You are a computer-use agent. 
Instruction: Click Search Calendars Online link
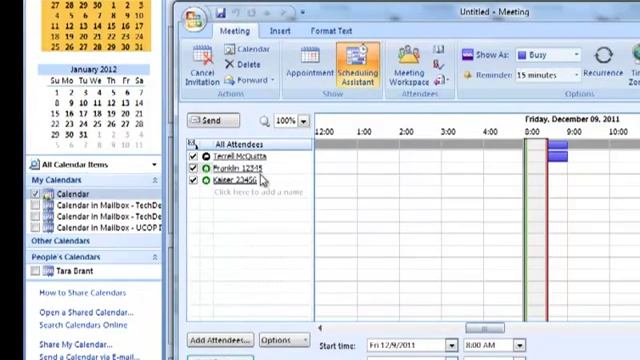pyautogui.click(x=83, y=325)
